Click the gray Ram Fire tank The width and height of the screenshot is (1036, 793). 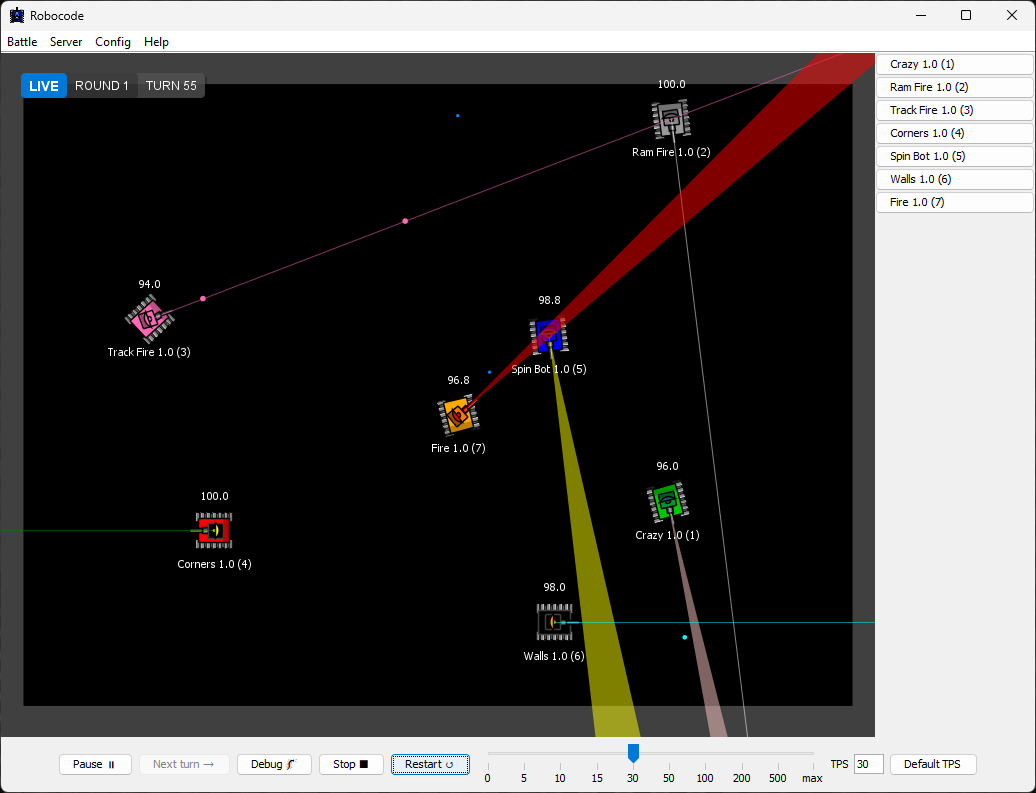(x=671, y=119)
